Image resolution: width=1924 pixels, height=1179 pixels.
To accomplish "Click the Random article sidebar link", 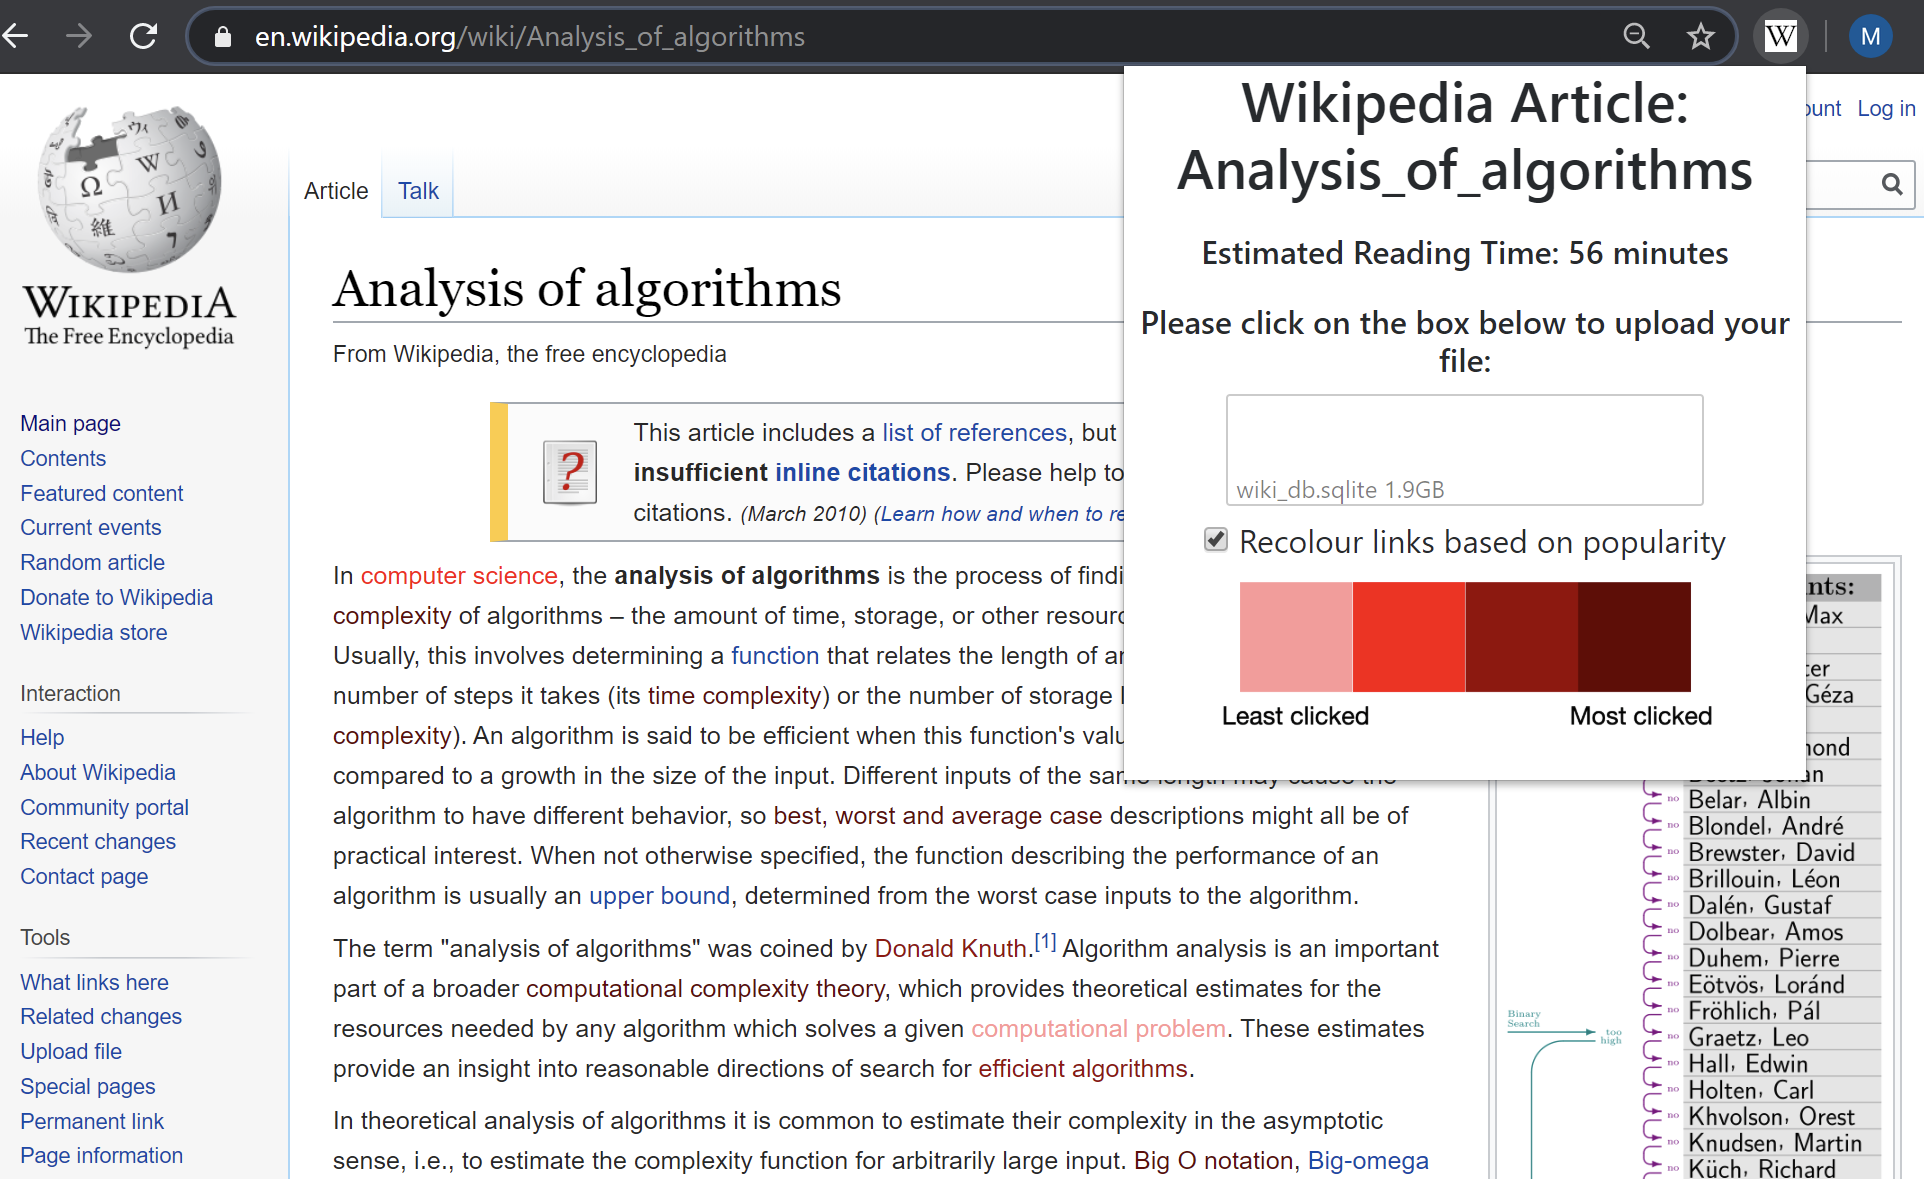I will (x=92, y=562).
